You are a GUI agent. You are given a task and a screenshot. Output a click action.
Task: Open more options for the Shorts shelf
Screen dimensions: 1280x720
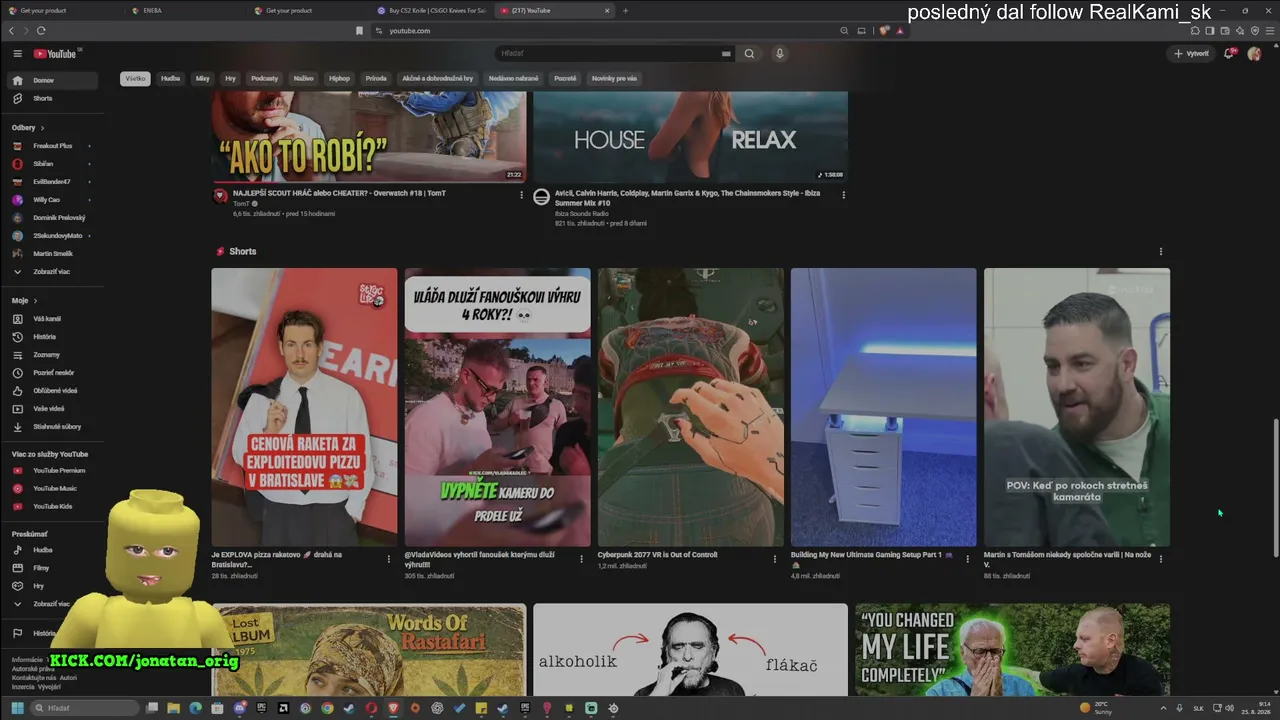[x=1161, y=252]
